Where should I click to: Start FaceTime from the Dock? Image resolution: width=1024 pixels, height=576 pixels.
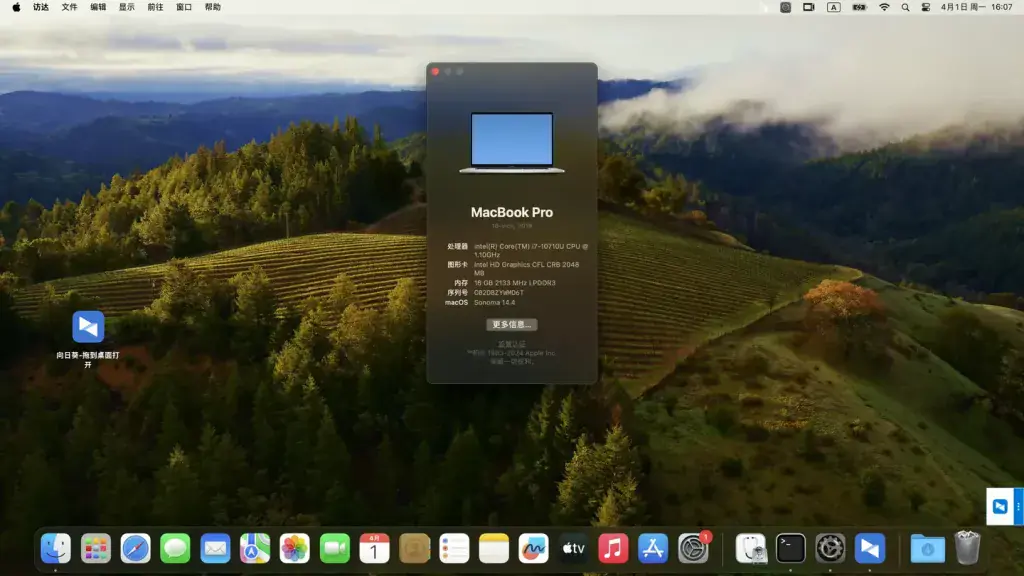click(334, 548)
